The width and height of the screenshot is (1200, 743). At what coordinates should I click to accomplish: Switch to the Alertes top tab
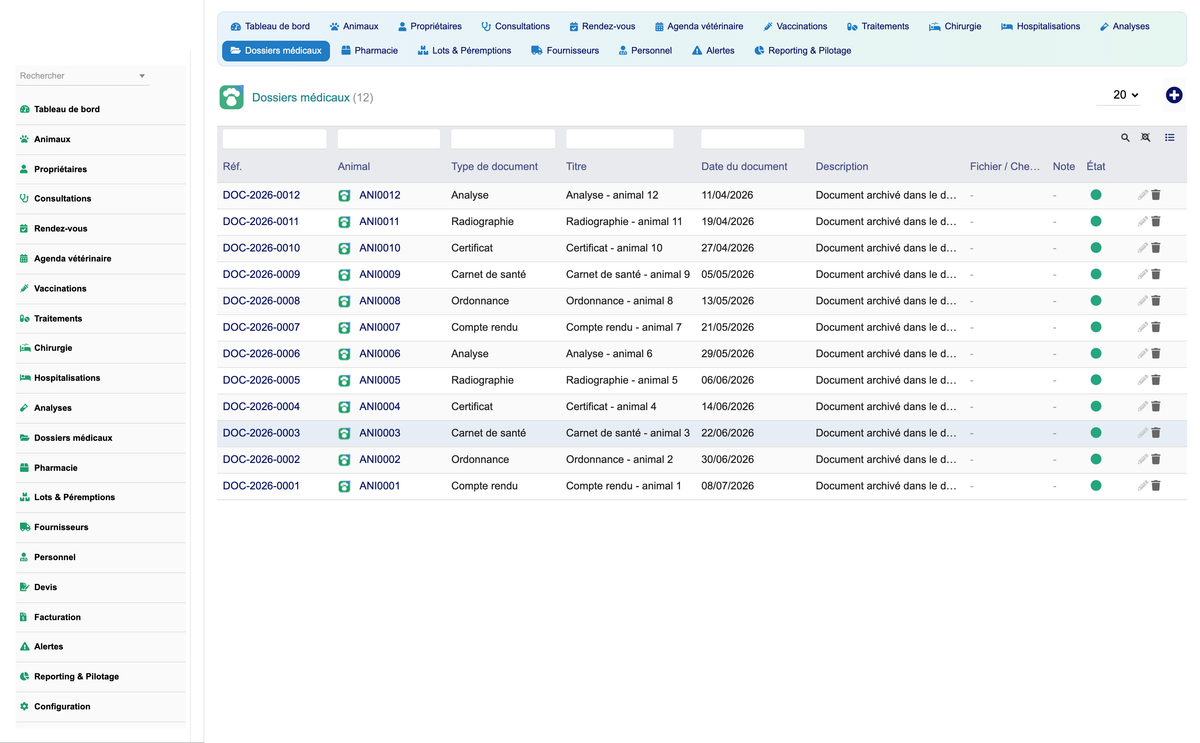coord(713,50)
